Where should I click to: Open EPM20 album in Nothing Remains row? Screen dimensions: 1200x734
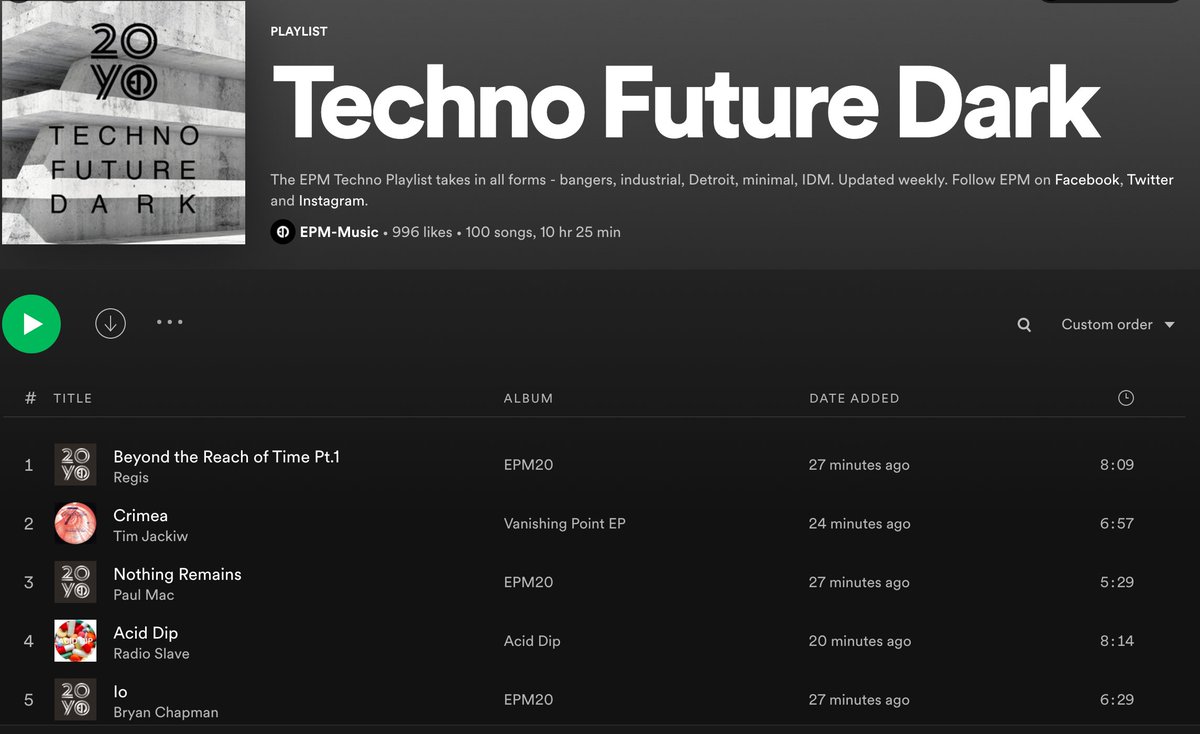pos(528,583)
